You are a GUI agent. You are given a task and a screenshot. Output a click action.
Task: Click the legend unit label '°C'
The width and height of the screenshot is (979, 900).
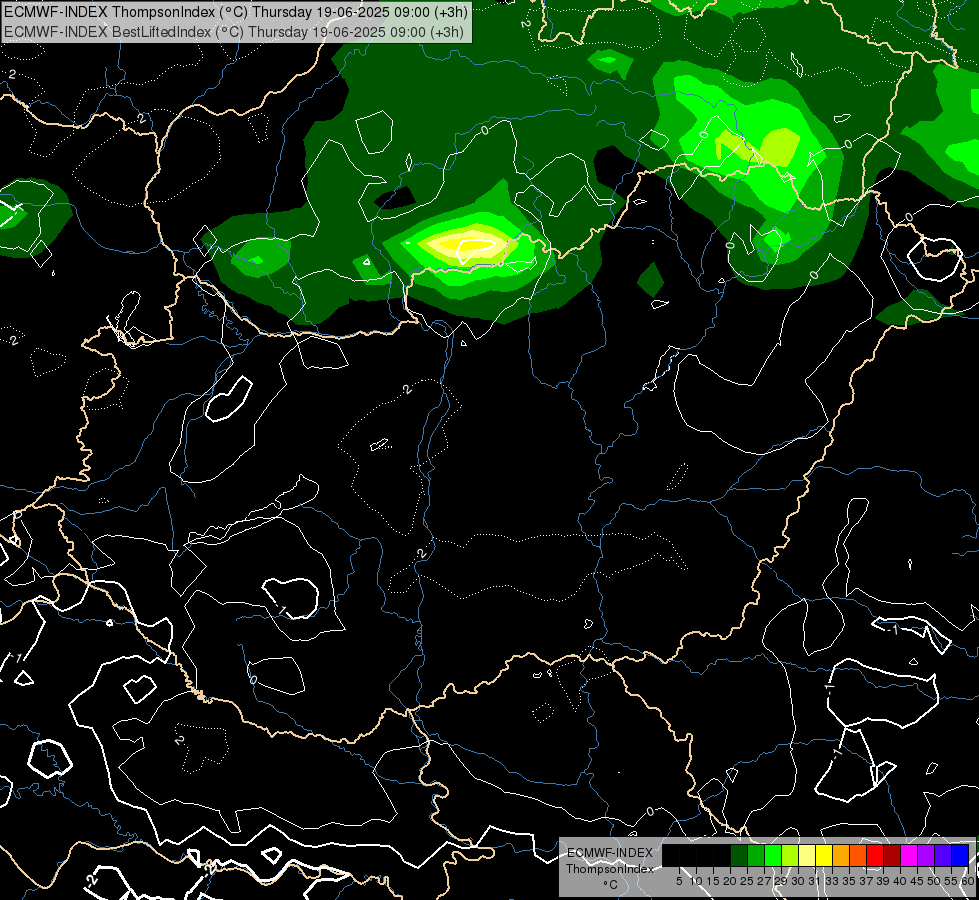pyautogui.click(x=611, y=885)
